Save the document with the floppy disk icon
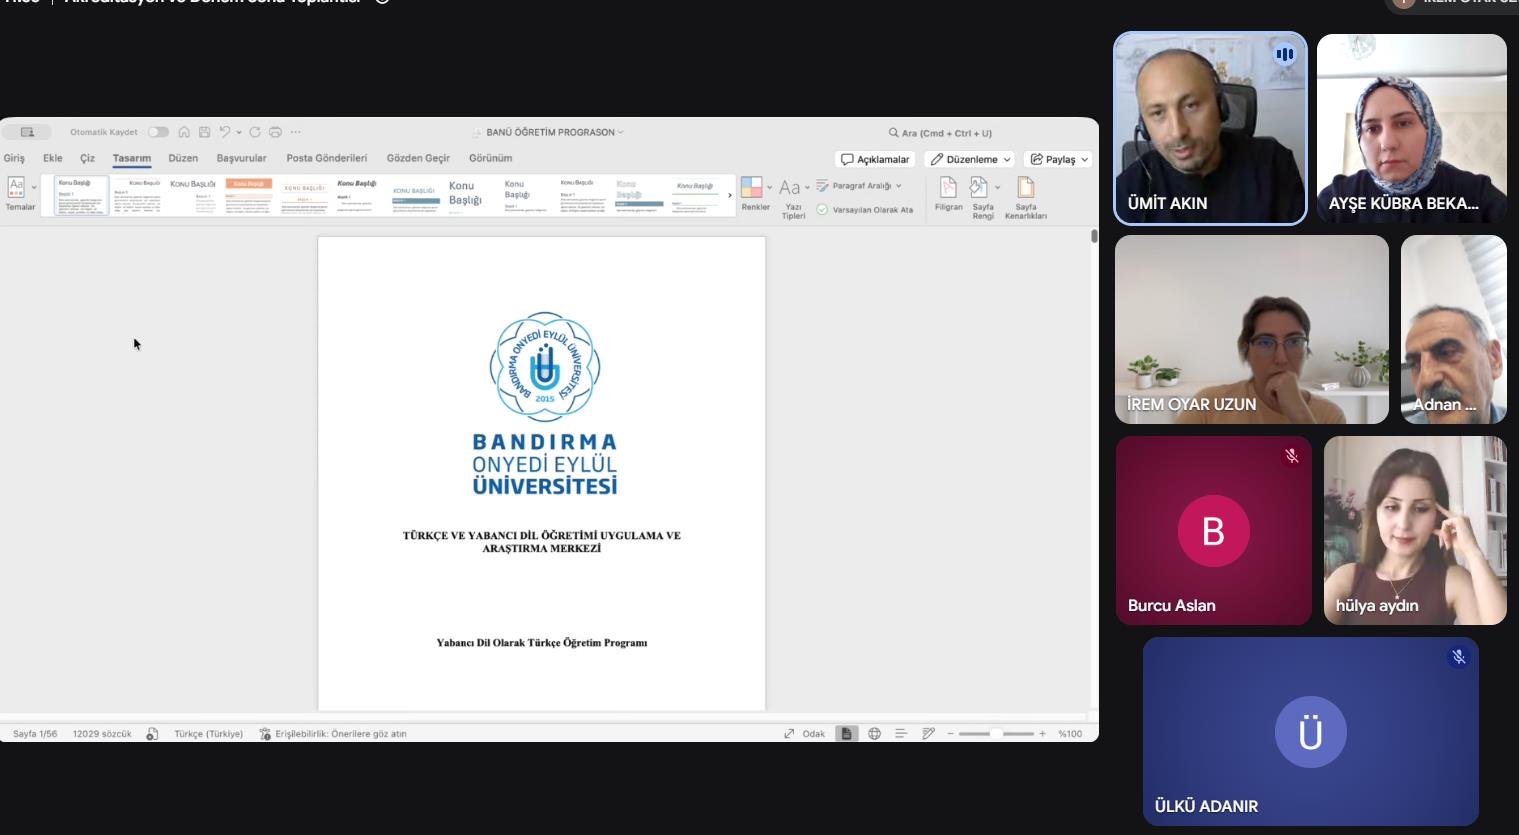The width and height of the screenshot is (1519, 835). (204, 132)
